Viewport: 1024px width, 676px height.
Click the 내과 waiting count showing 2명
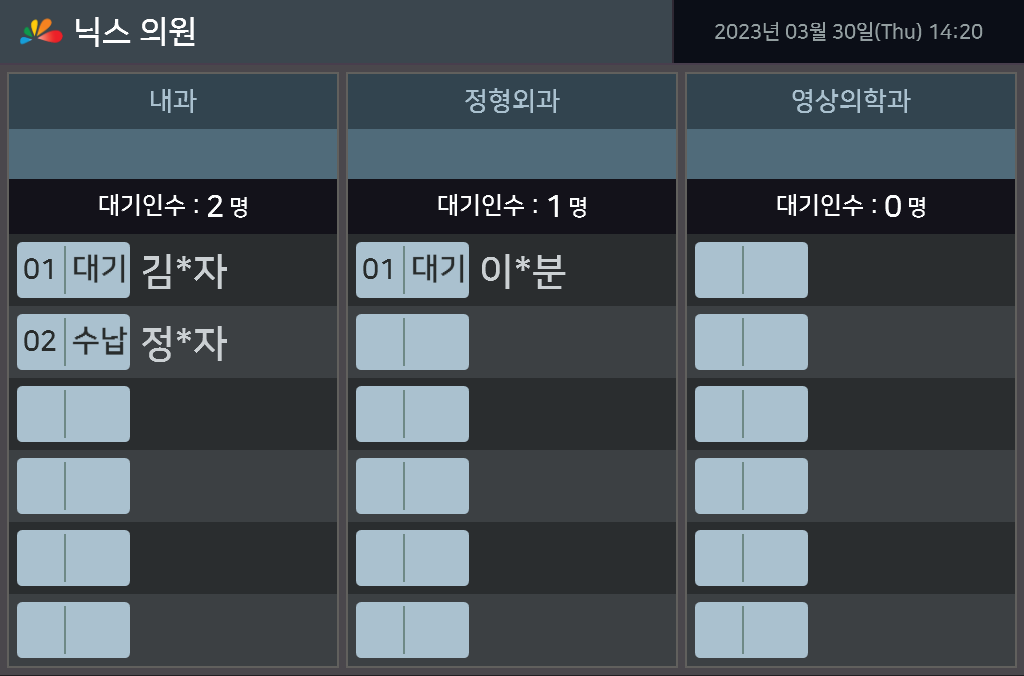click(173, 207)
